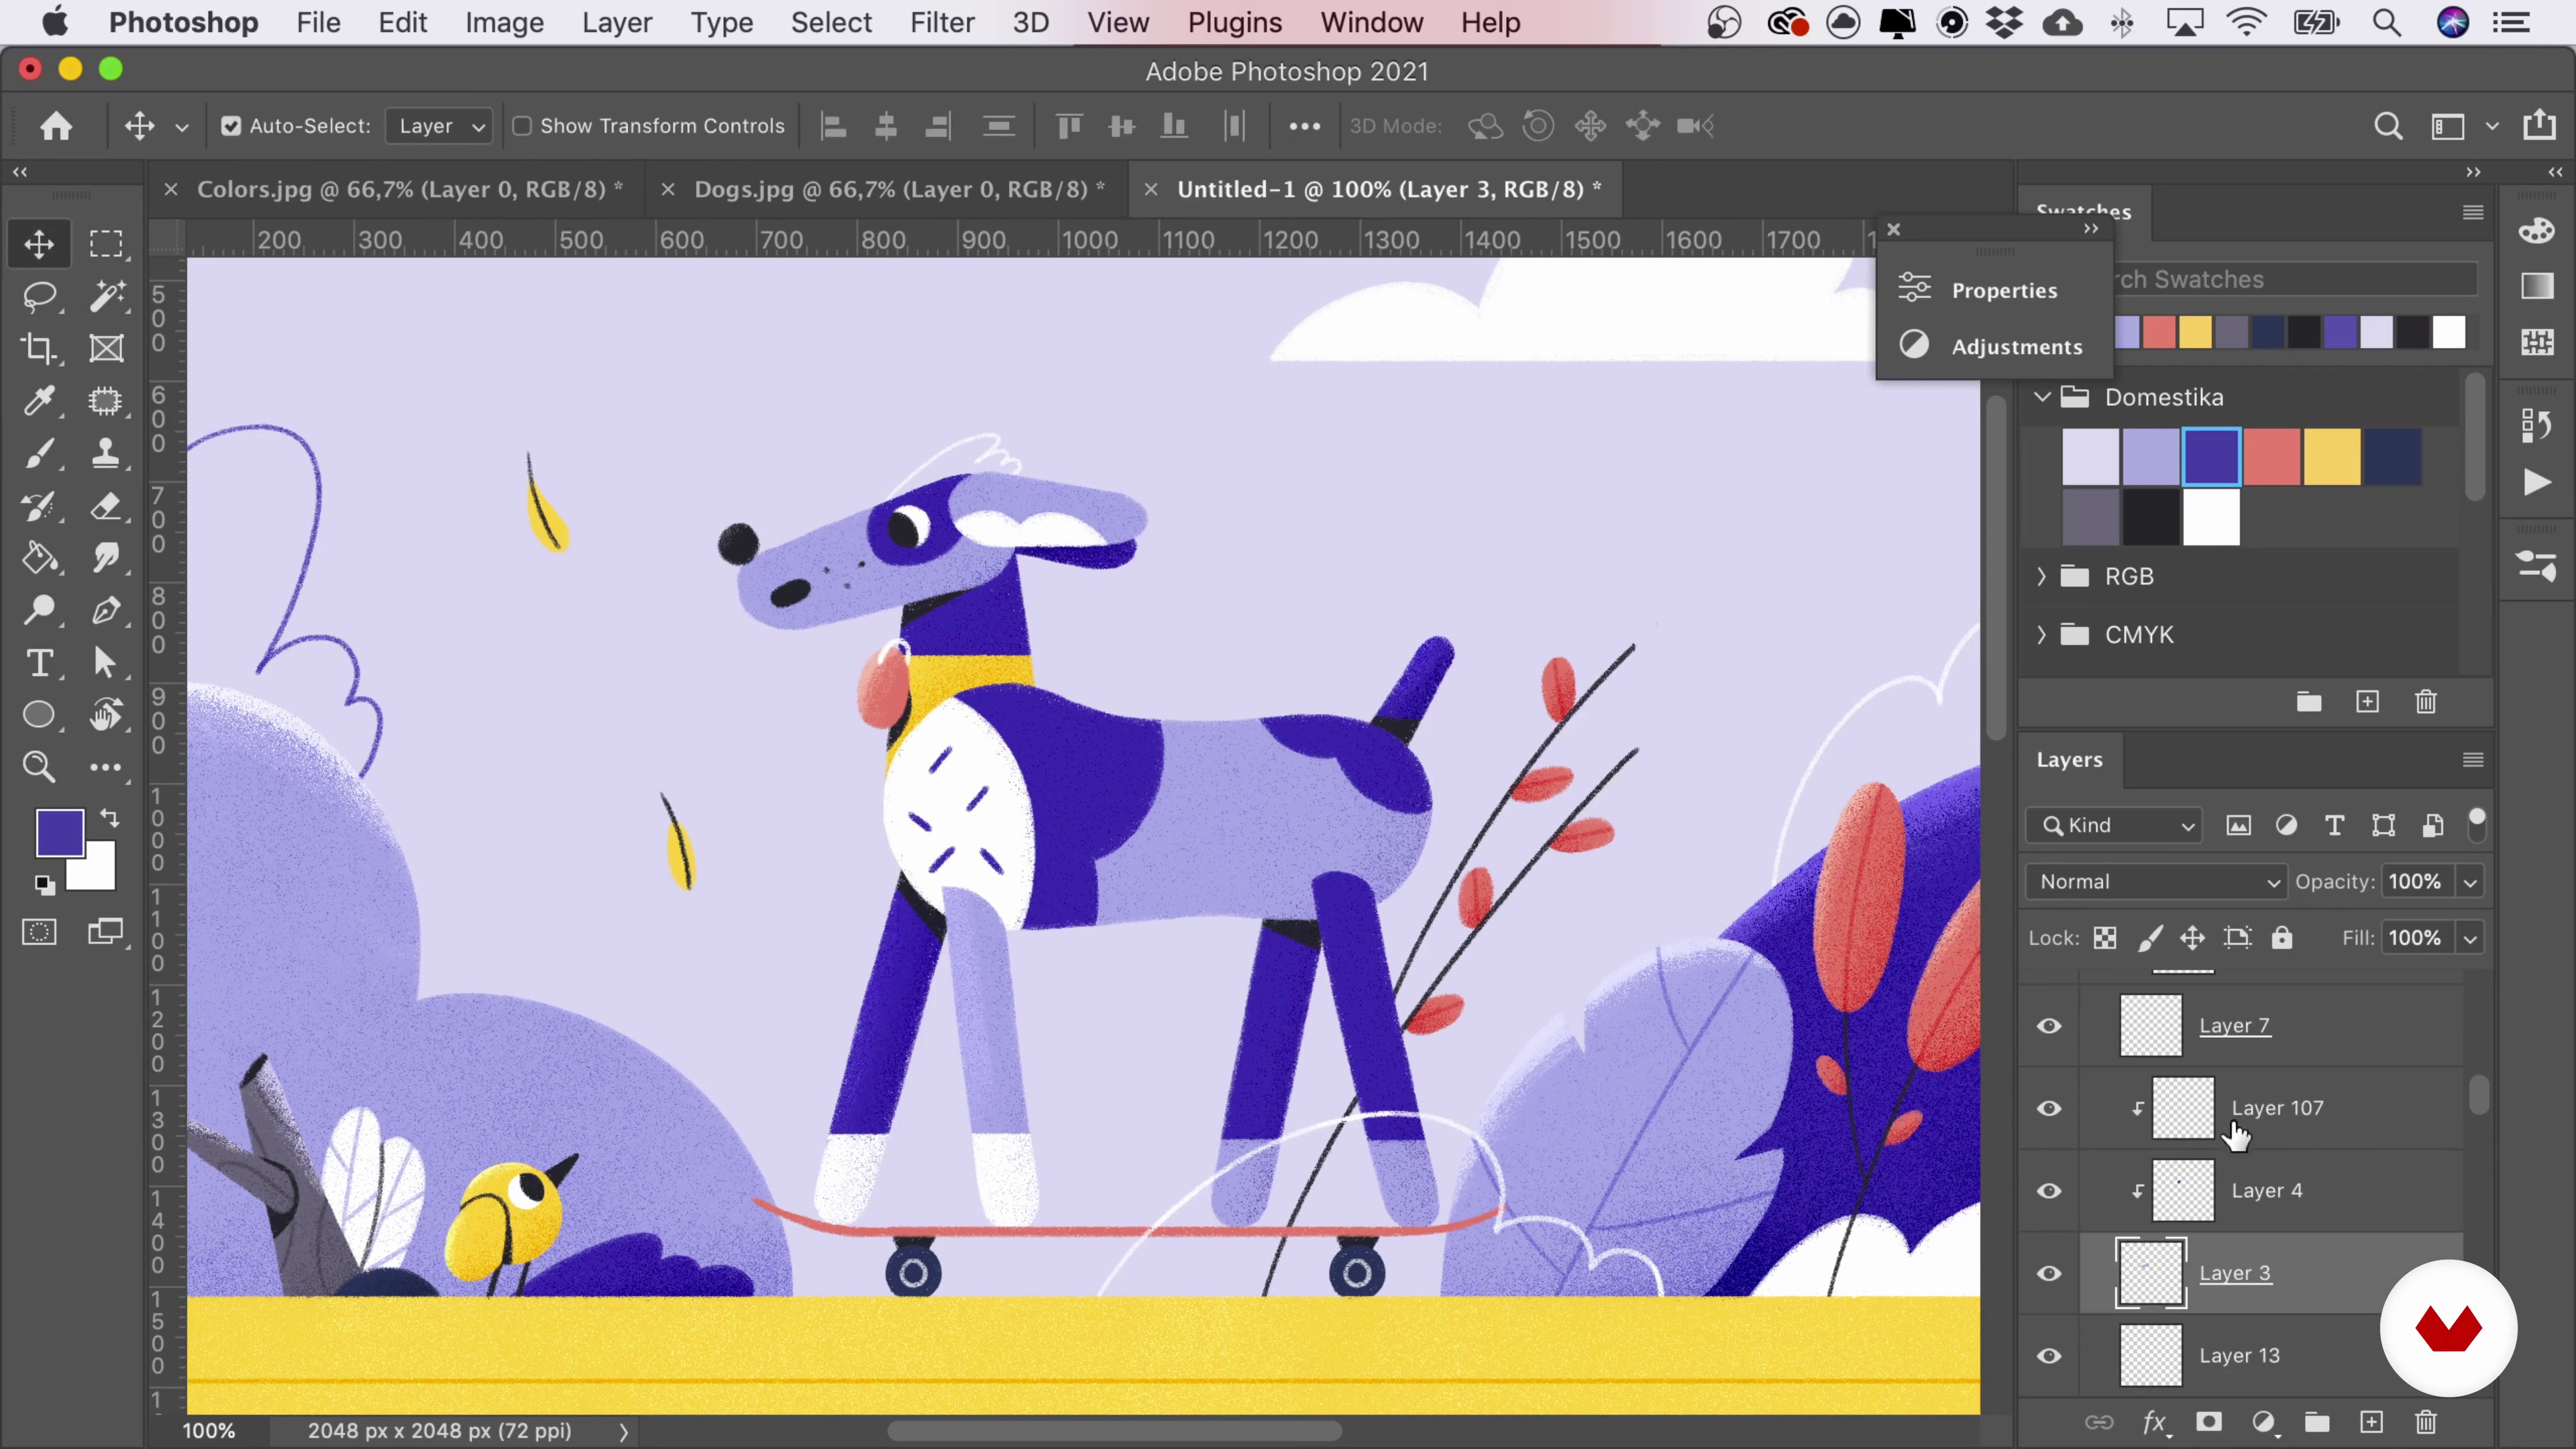Create new swatch in Swatches panel

pyautogui.click(x=2367, y=702)
